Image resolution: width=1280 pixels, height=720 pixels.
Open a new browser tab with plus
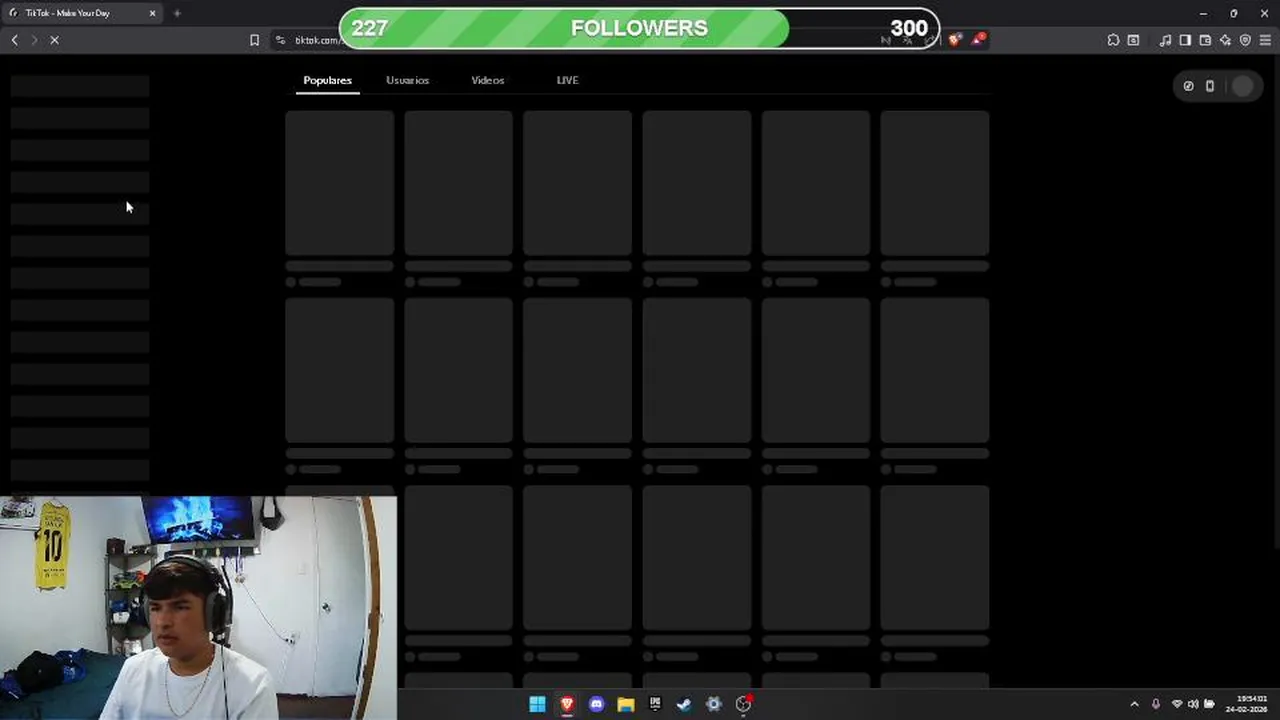(x=176, y=13)
